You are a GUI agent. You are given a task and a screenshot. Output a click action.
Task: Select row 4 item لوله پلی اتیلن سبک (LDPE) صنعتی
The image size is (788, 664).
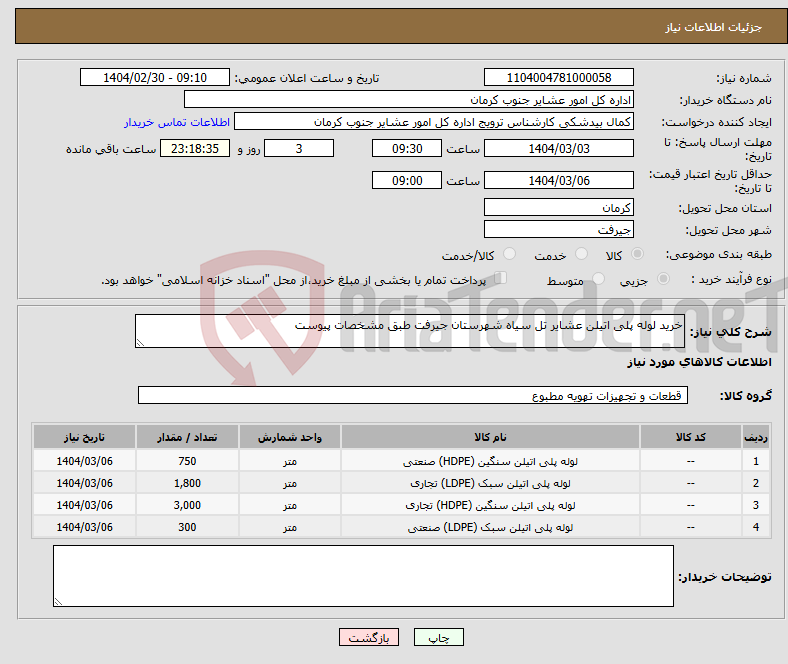pos(490,527)
